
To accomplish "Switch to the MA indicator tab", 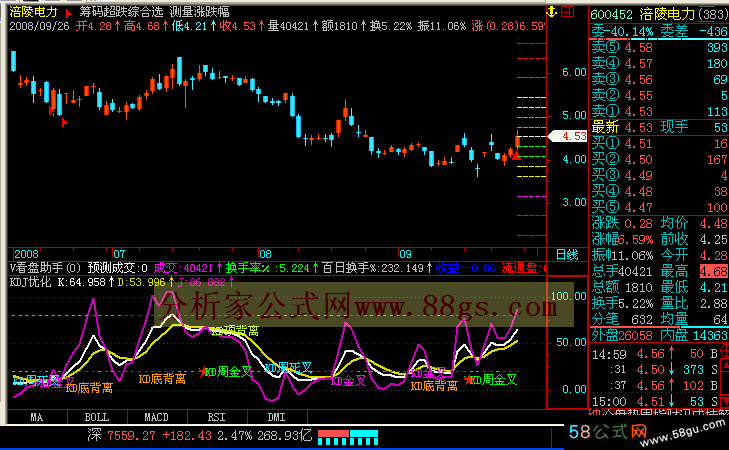I will click(37, 417).
